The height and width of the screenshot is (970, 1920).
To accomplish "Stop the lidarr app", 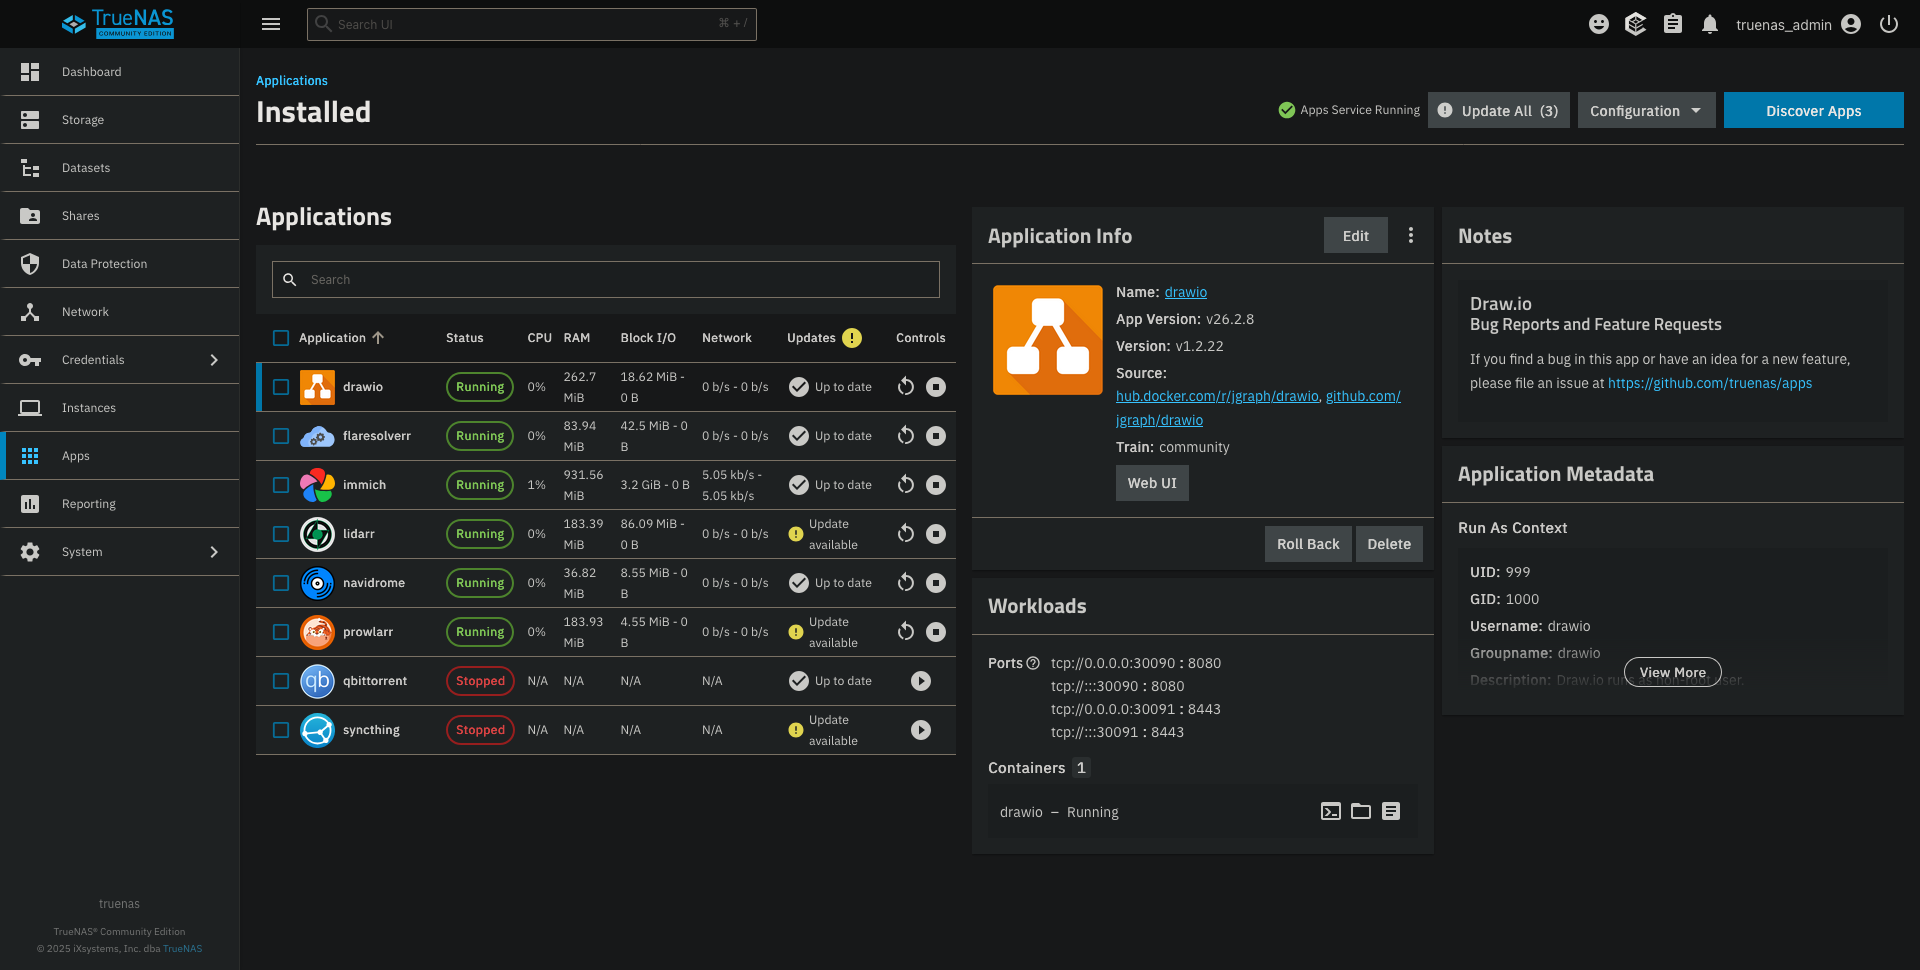I will click(936, 534).
